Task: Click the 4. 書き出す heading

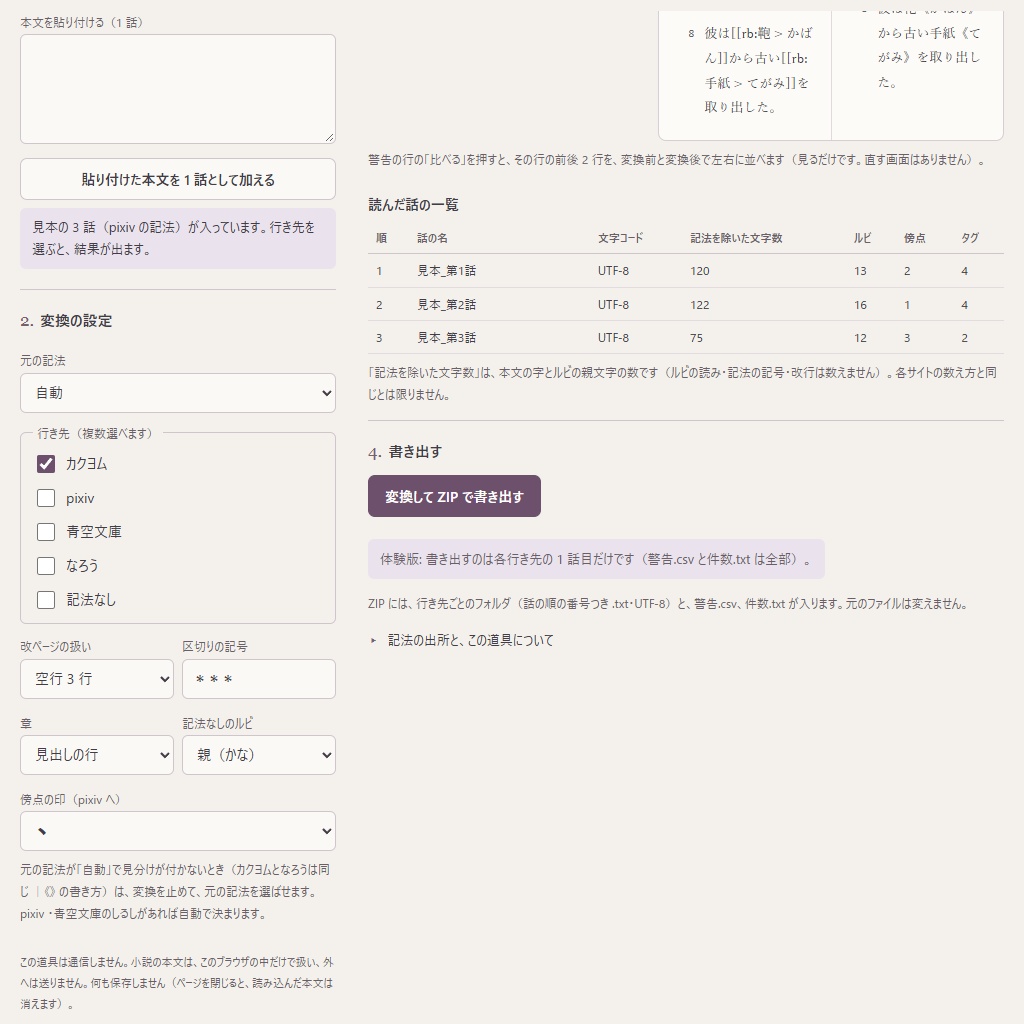Action: pyautogui.click(x=405, y=452)
